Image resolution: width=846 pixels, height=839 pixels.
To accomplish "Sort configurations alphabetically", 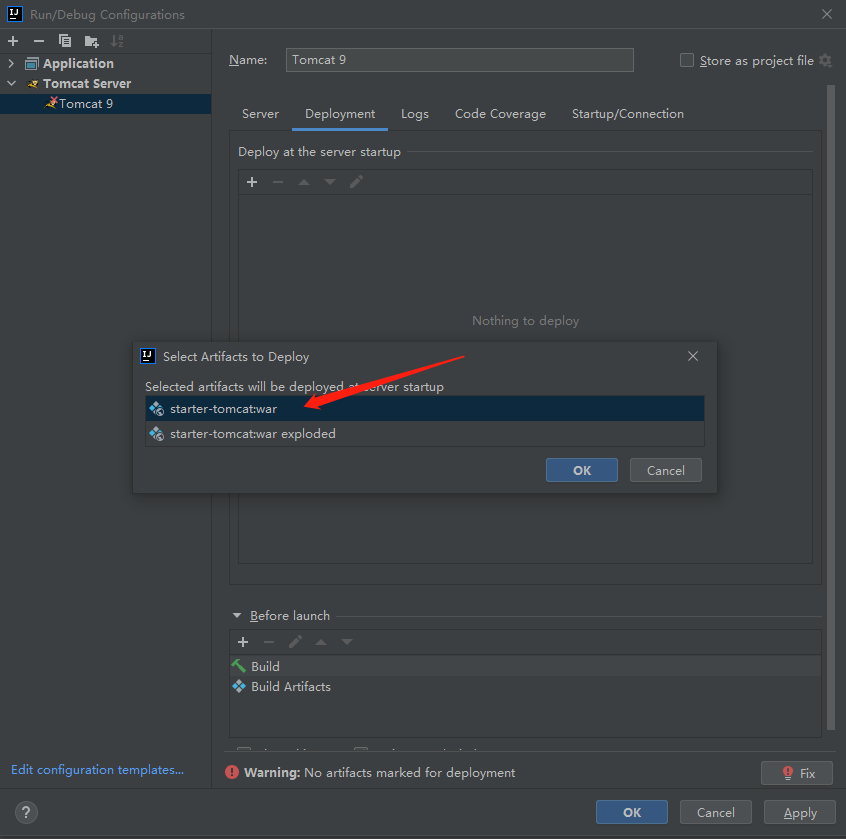I will [117, 41].
